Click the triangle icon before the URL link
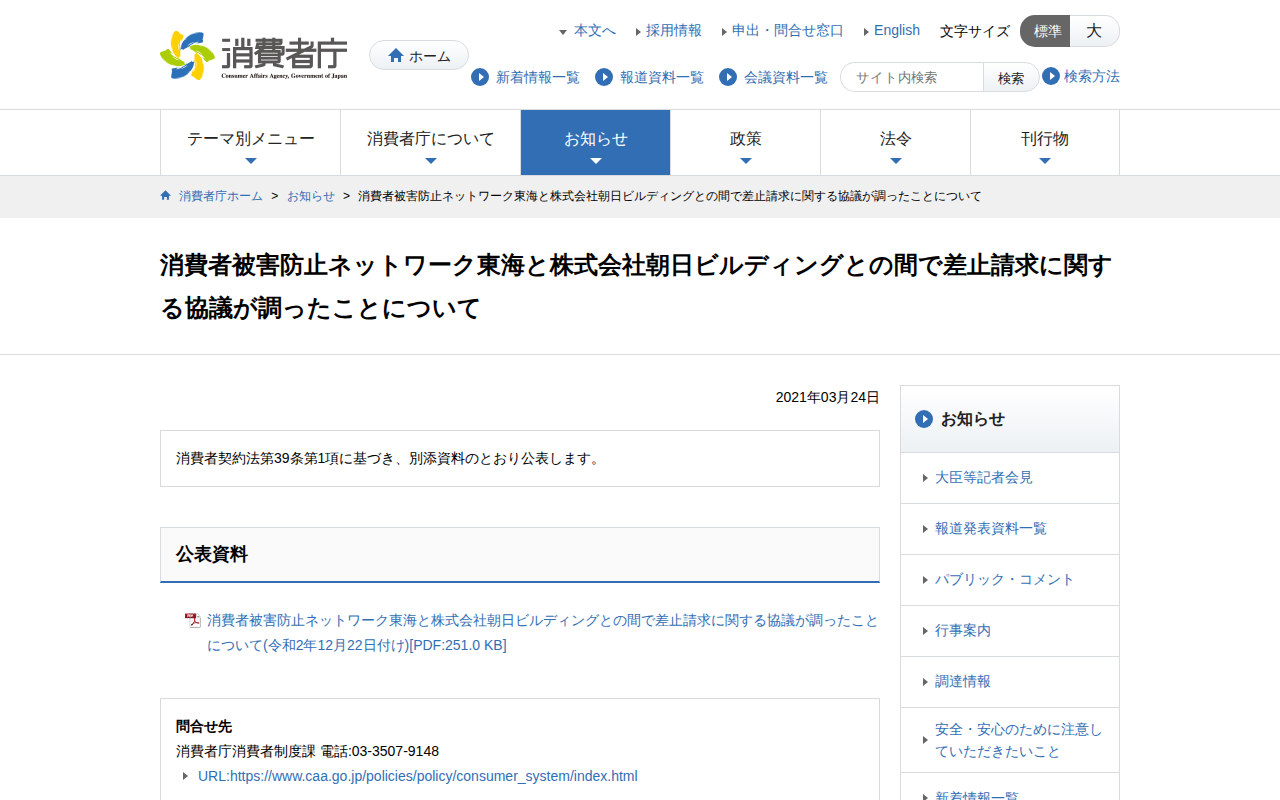 186,775
